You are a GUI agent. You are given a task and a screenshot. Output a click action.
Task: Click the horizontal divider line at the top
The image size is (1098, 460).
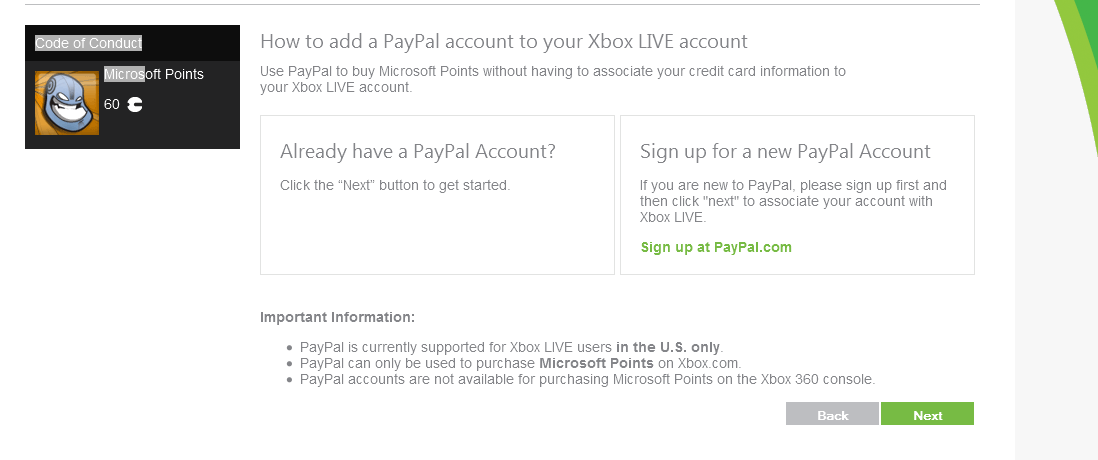coord(502,5)
